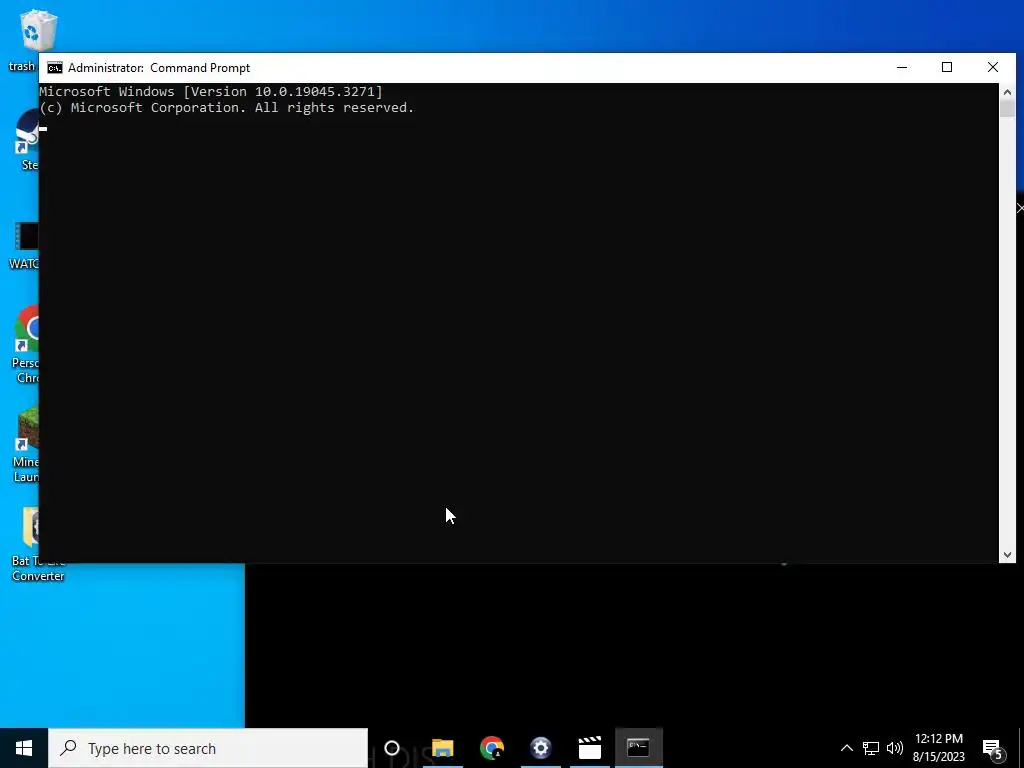
Task: Click the console scrollbar up arrow
Action: click(1007, 92)
